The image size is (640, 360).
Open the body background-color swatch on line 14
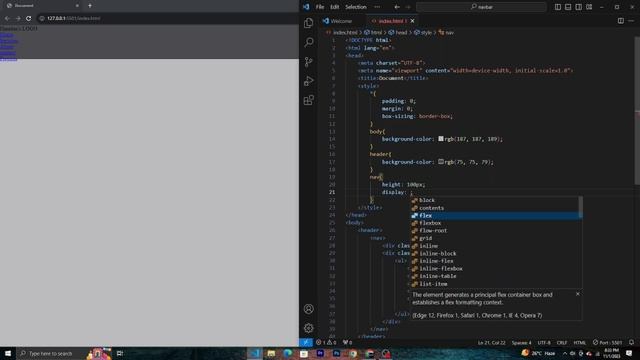pos(441,139)
